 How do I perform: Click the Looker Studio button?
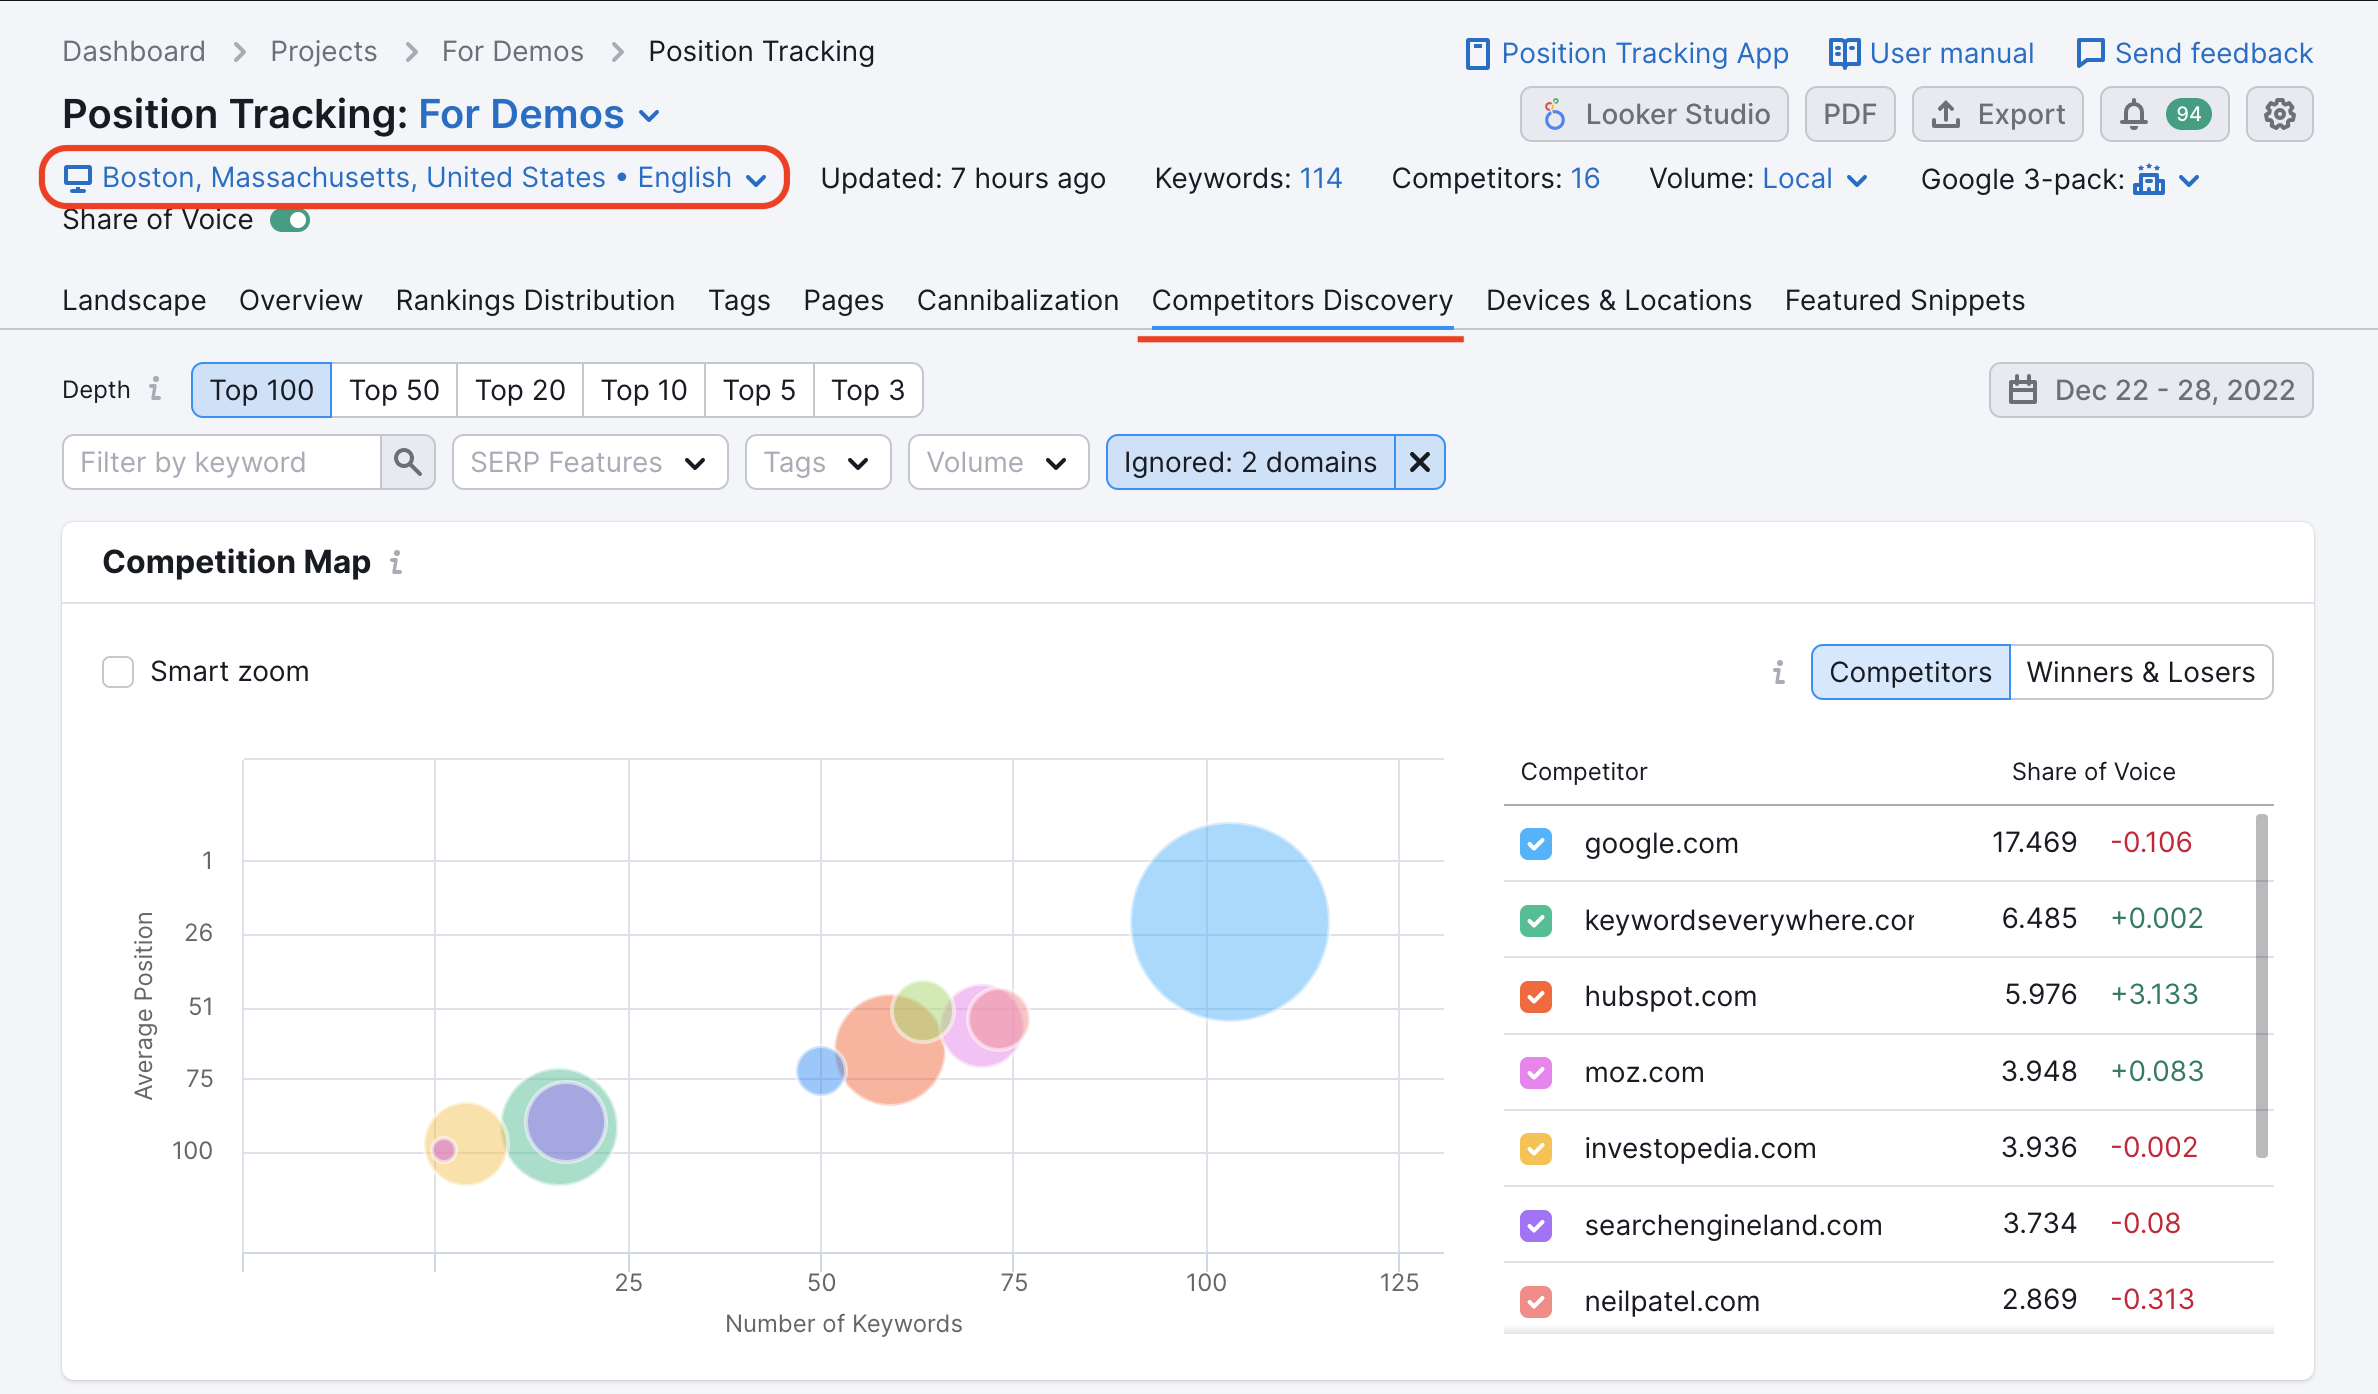coord(1654,114)
